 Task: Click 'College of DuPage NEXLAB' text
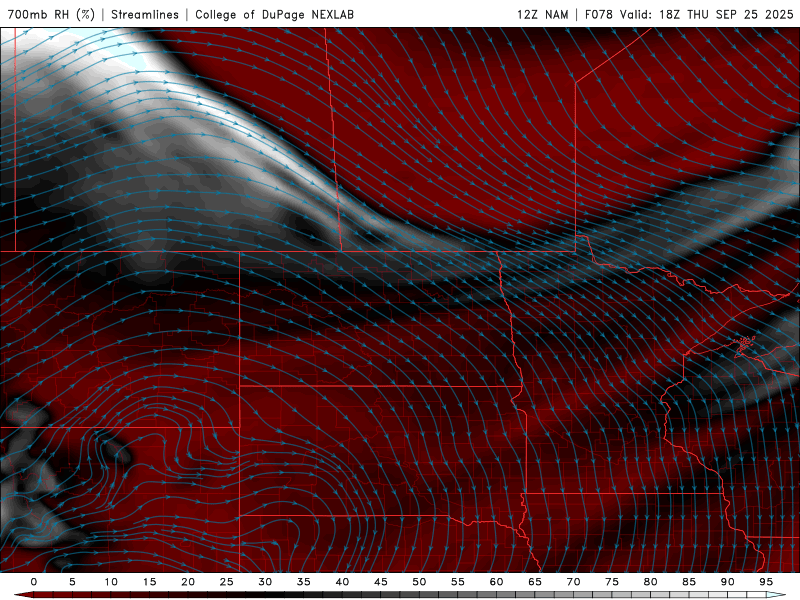point(274,14)
